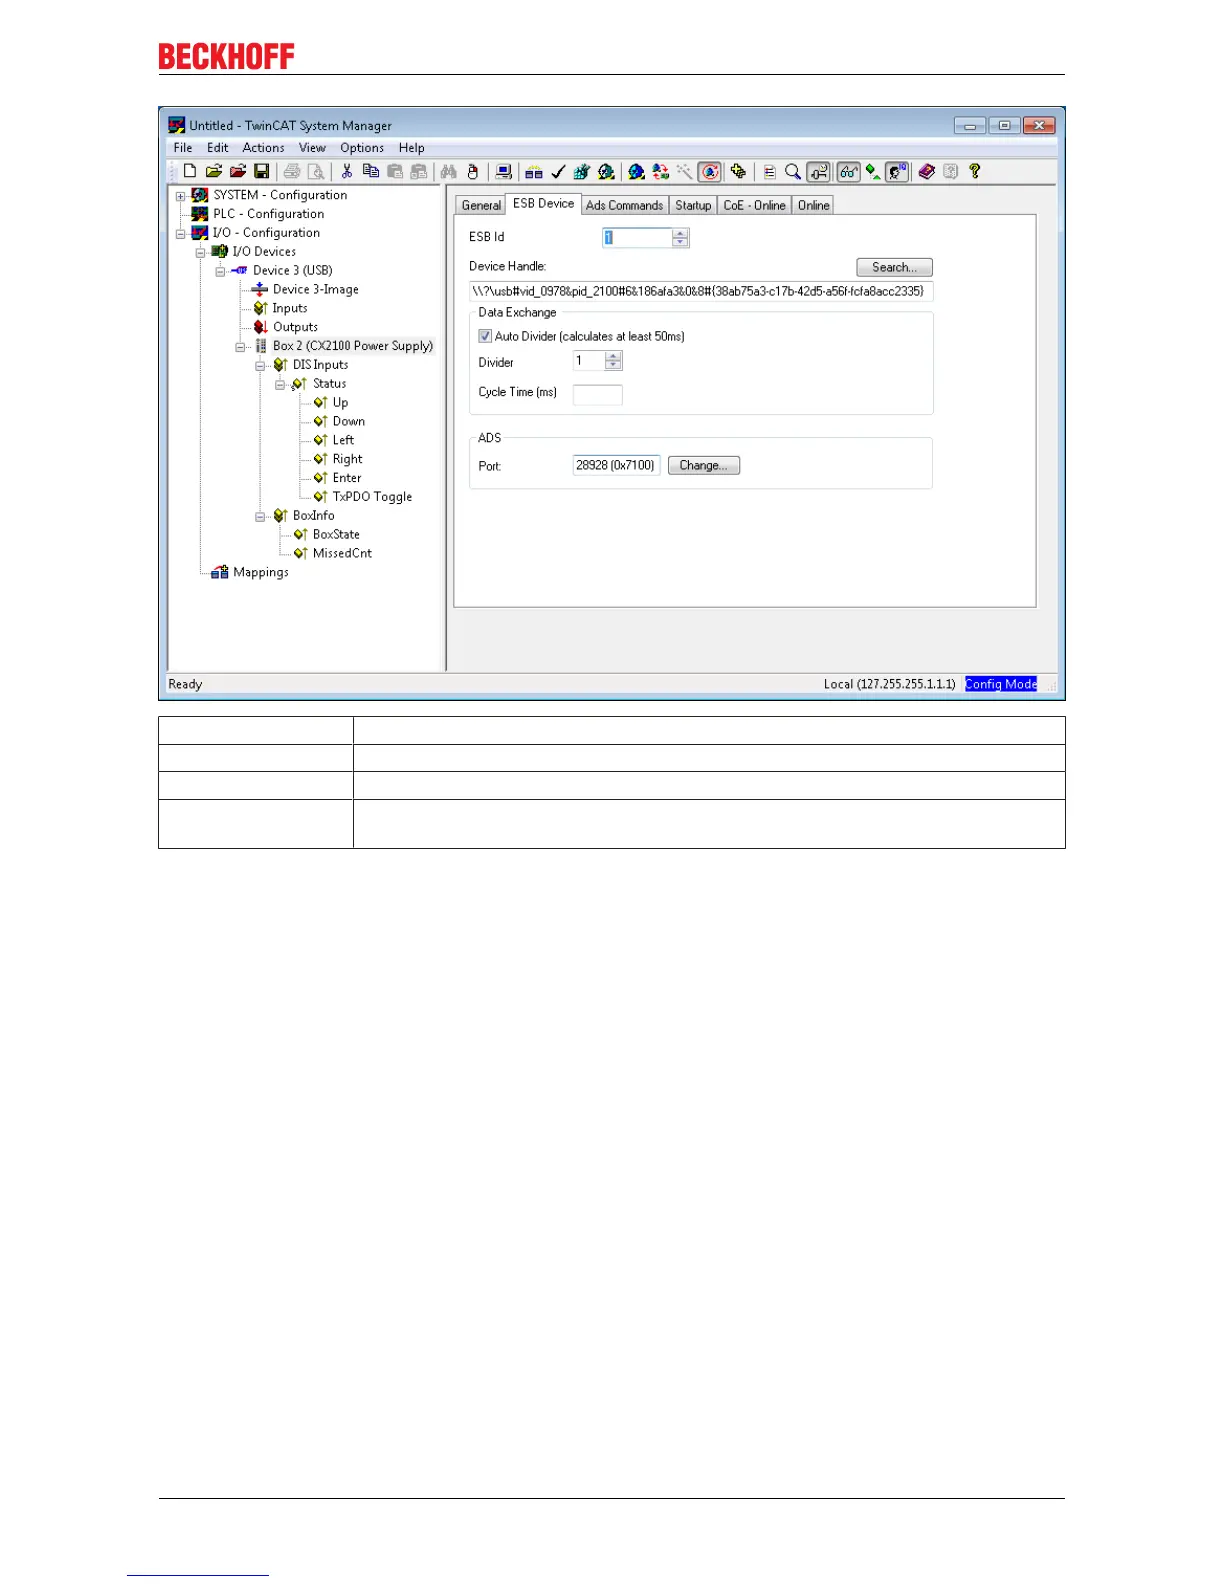Select Device 3-Image in the tree

point(315,289)
